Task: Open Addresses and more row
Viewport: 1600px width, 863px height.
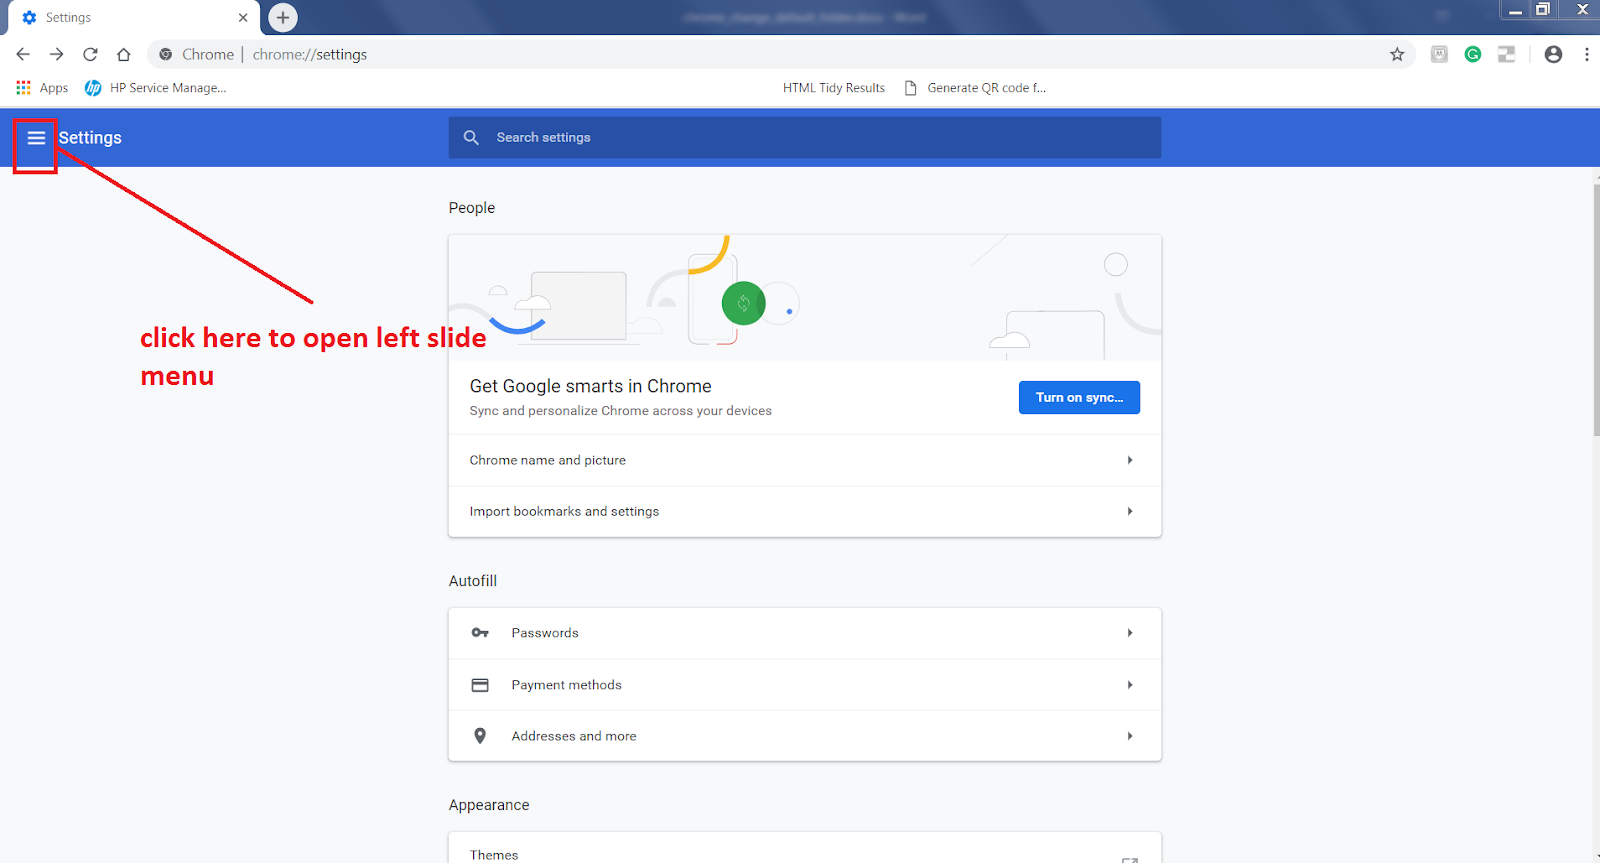Action: (x=805, y=736)
